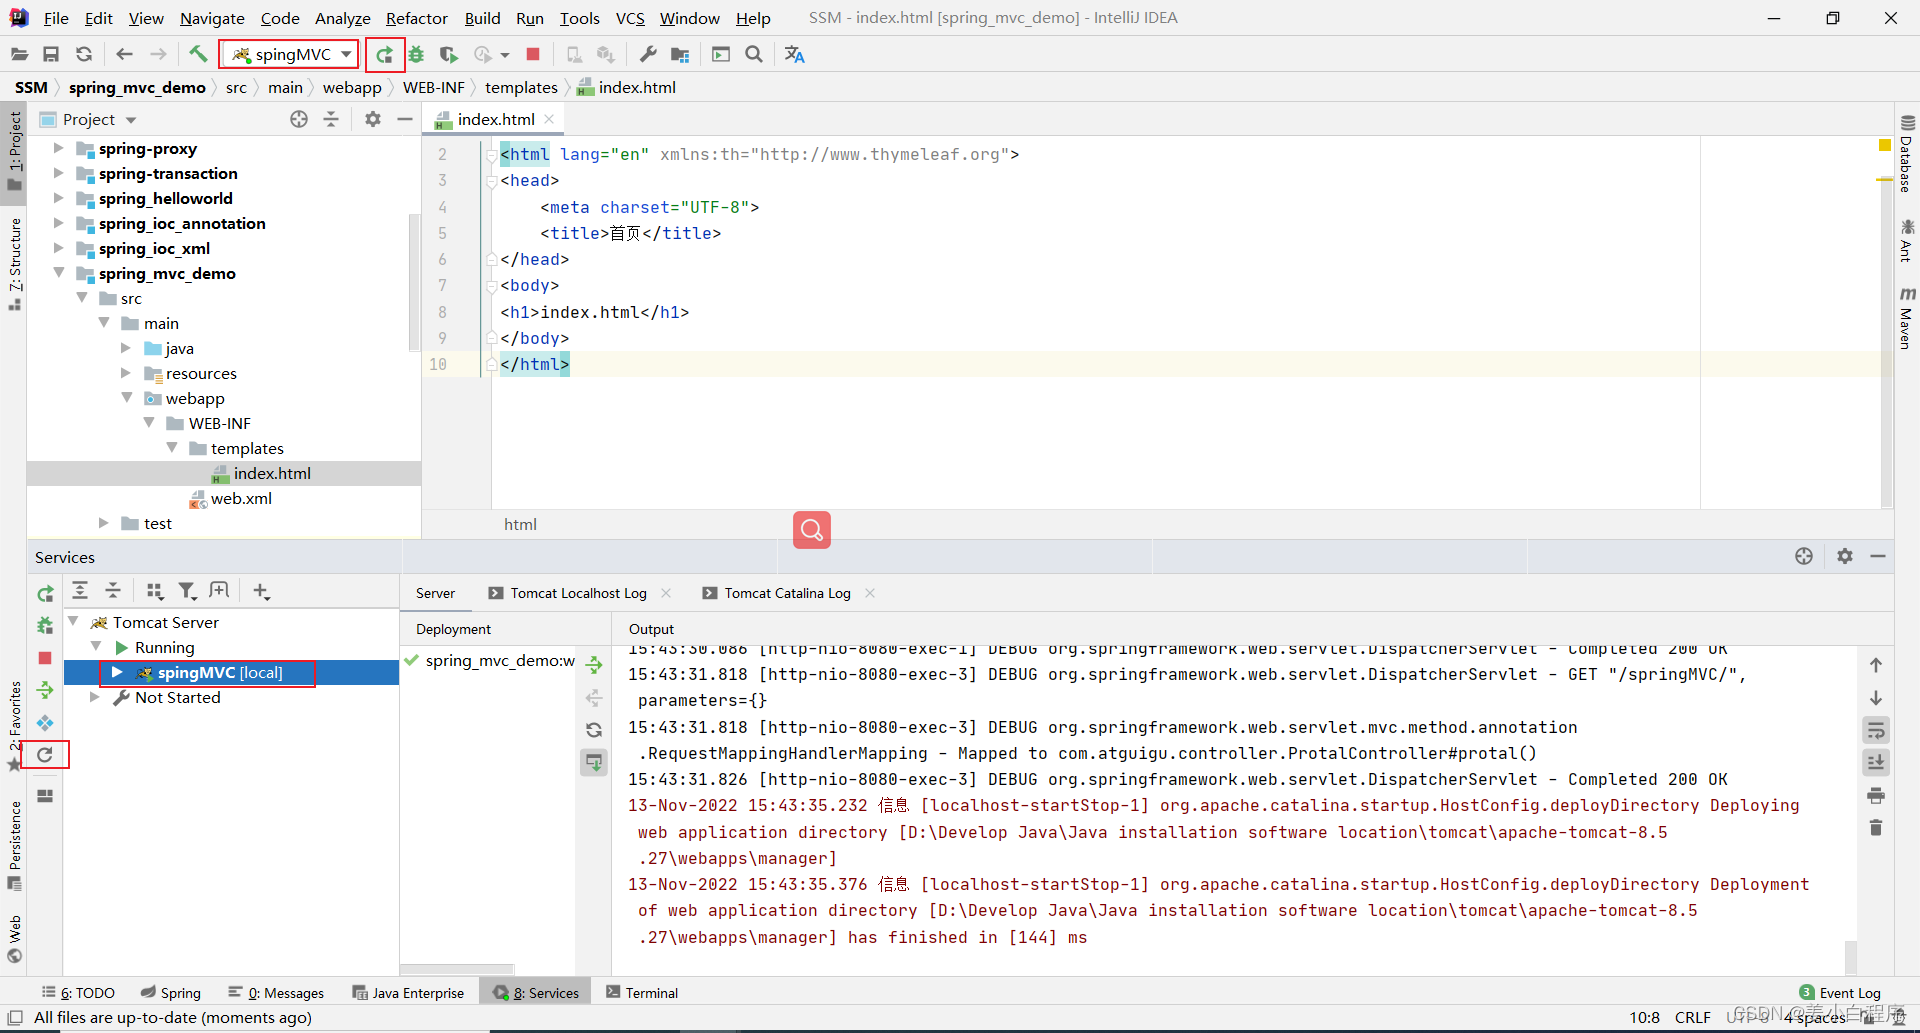1920x1033 pixels.
Task: Toggle scroll to end in Output
Action: point(1876,762)
